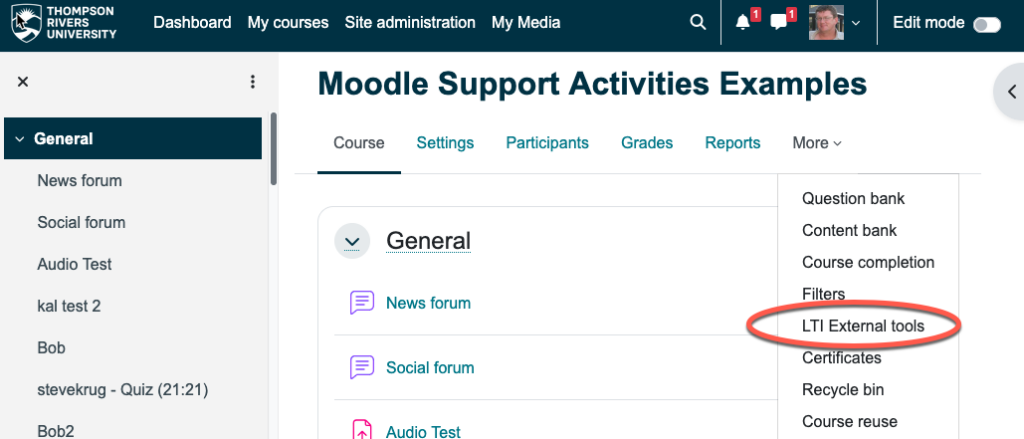Open course index options kebab menu
The width and height of the screenshot is (1024, 439).
[253, 82]
